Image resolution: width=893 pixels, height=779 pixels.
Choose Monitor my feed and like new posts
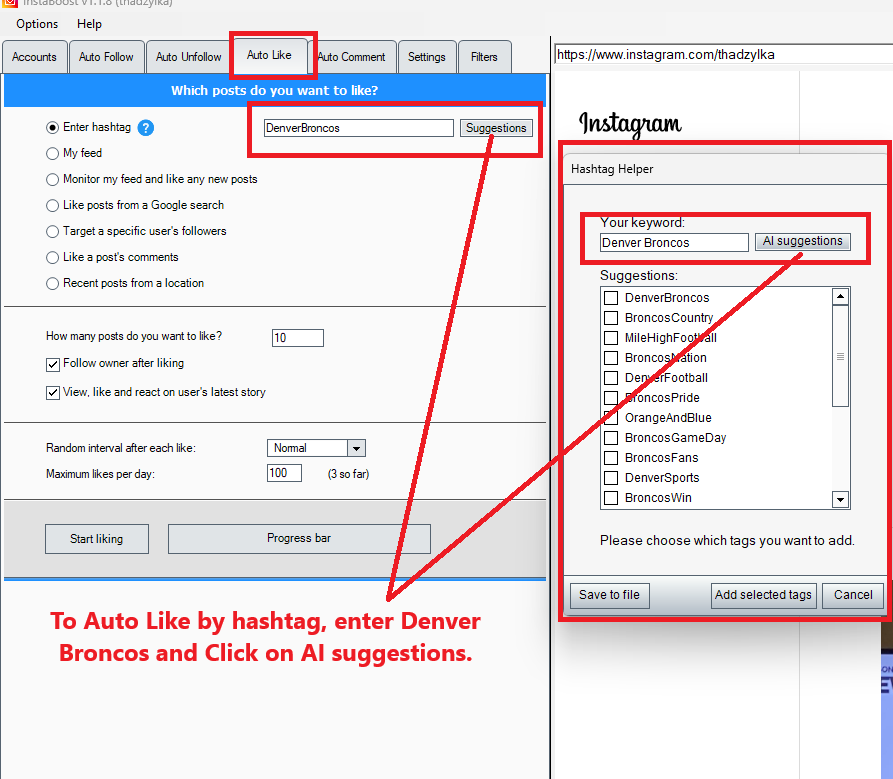pyautogui.click(x=52, y=179)
